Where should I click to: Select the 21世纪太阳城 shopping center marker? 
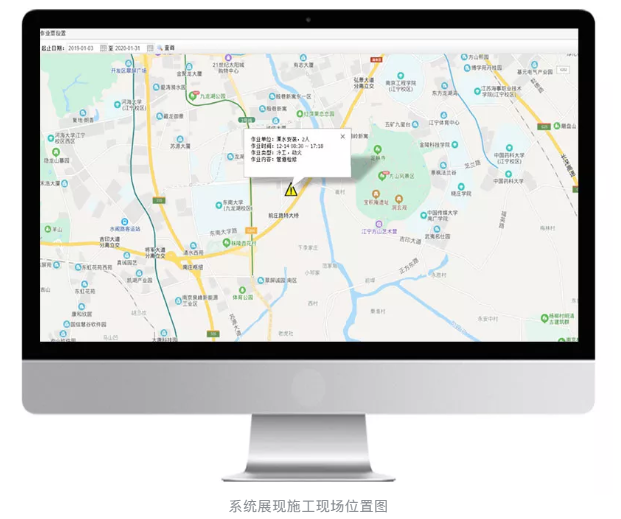tap(229, 57)
